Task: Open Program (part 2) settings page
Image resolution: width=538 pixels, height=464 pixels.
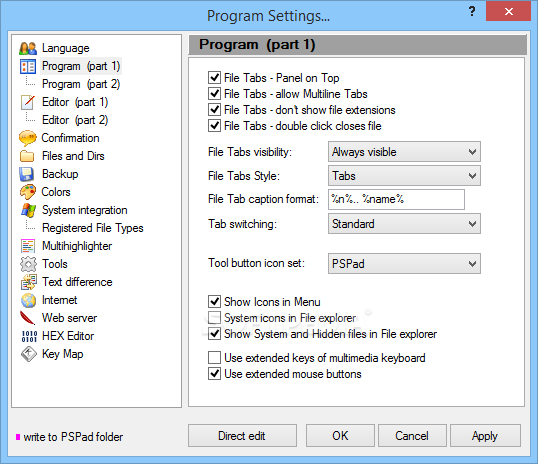Action: [x=81, y=84]
